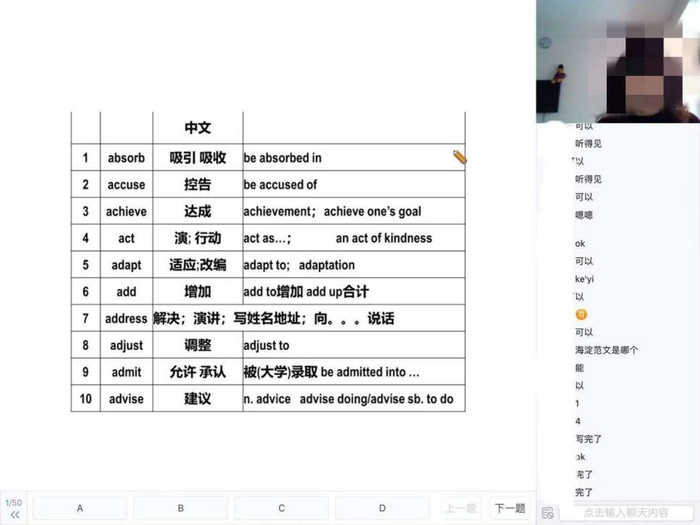Viewport: 700px width, 525px height.
Task: Choose answer option D
Action: click(382, 508)
